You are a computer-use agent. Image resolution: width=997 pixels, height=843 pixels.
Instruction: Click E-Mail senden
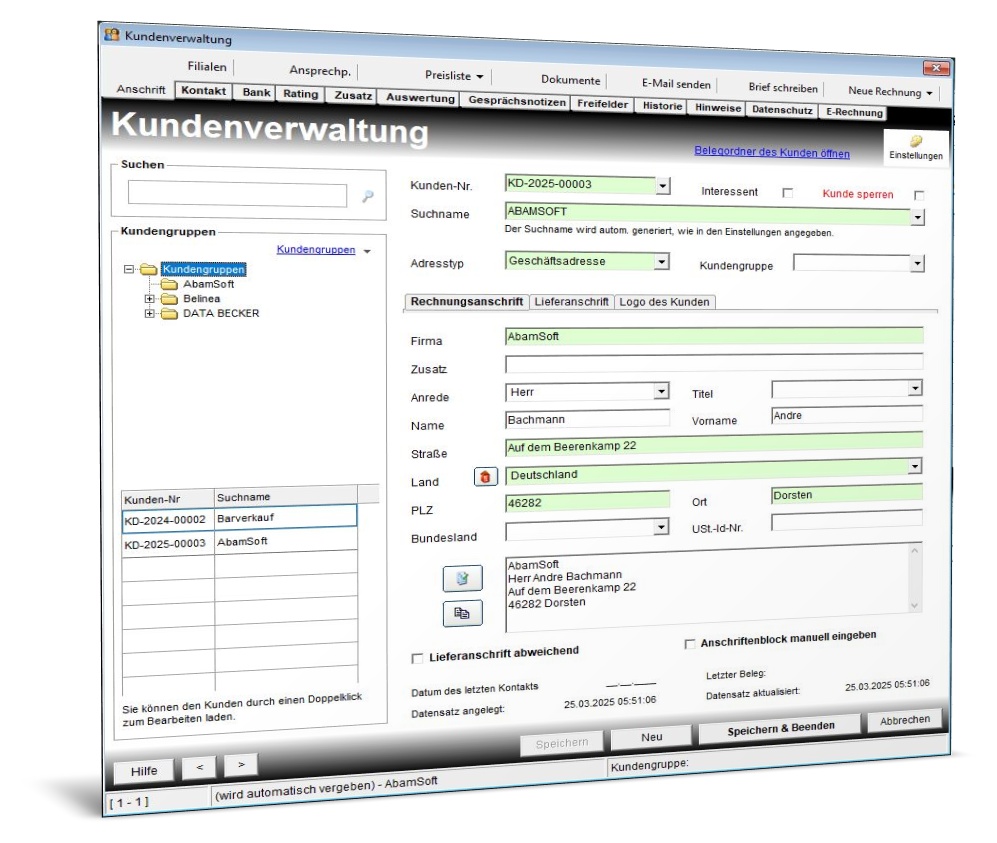[676, 84]
